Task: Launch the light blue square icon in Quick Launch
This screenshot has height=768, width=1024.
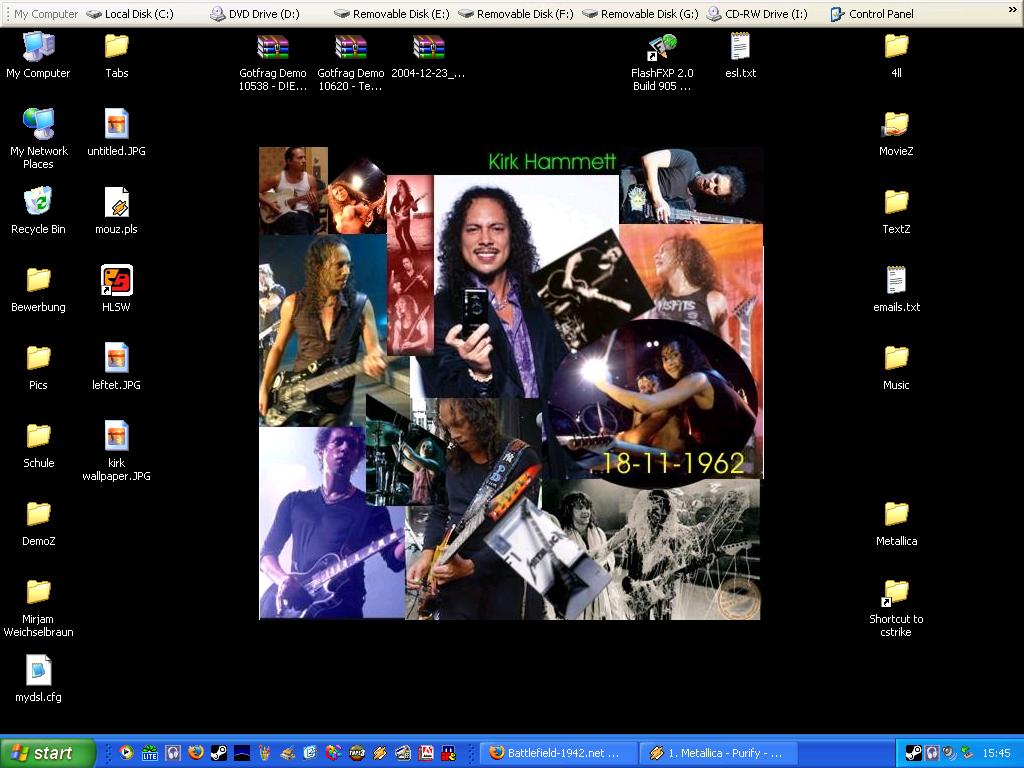Action: pyautogui.click(x=310, y=753)
